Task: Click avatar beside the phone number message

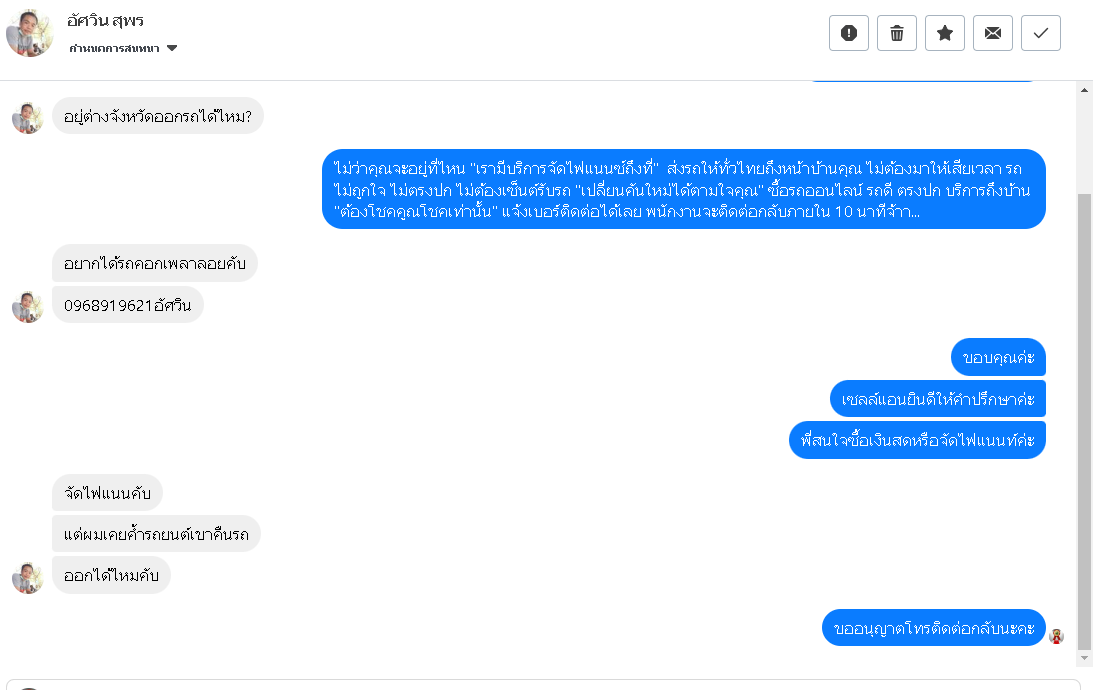Action: click(x=28, y=306)
